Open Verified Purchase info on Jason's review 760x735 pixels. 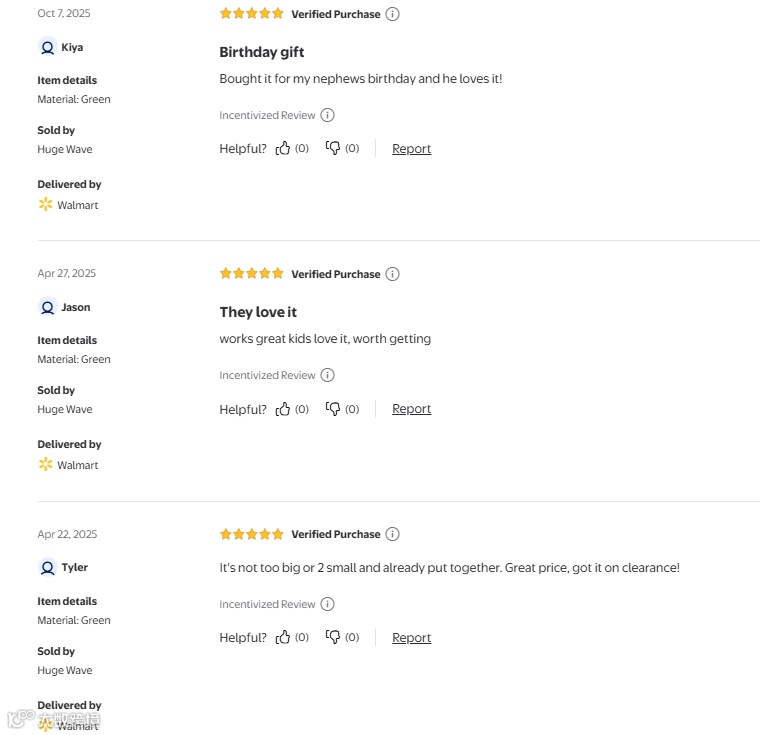[392, 274]
